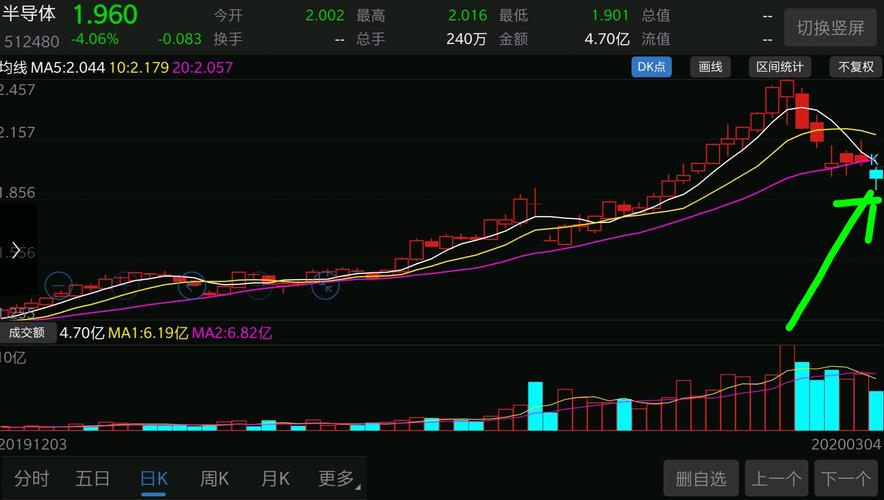Tap the start date 20191203

tap(33, 445)
